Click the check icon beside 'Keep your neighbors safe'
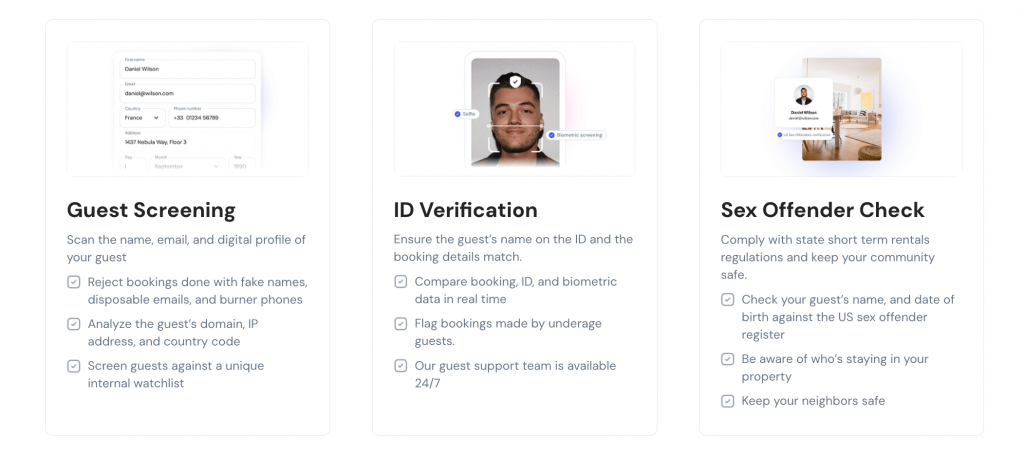Image resolution: width=1024 pixels, height=453 pixels. click(x=727, y=401)
